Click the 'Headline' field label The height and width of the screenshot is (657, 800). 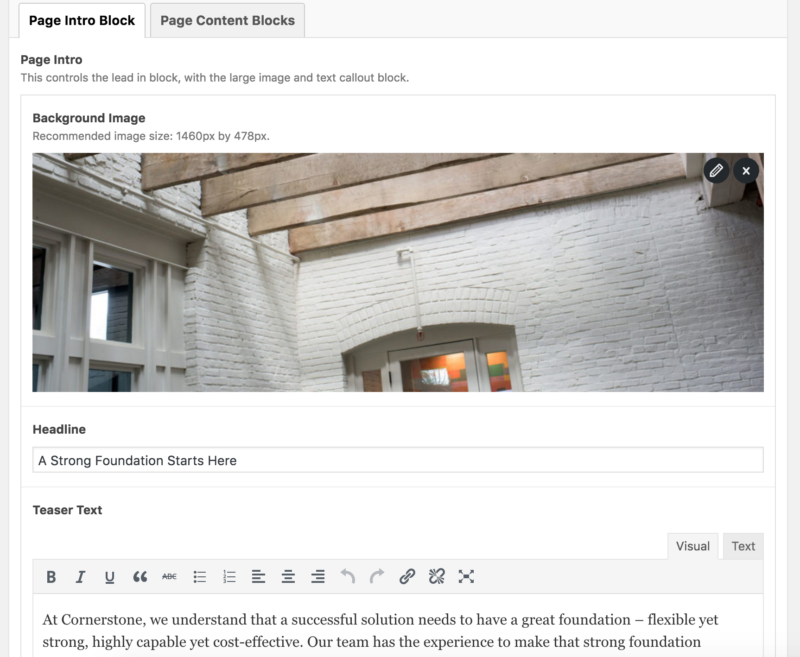point(59,429)
